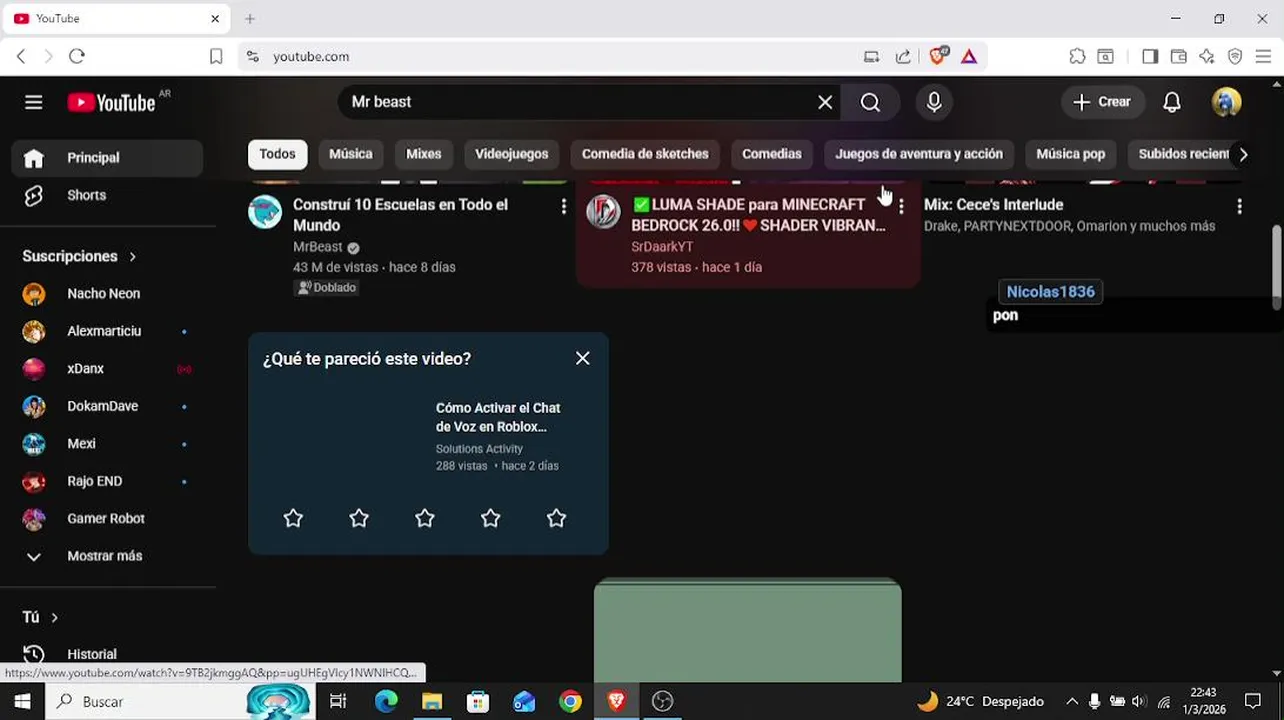Open the account avatar menu
1284x720 pixels.
coord(1227,102)
